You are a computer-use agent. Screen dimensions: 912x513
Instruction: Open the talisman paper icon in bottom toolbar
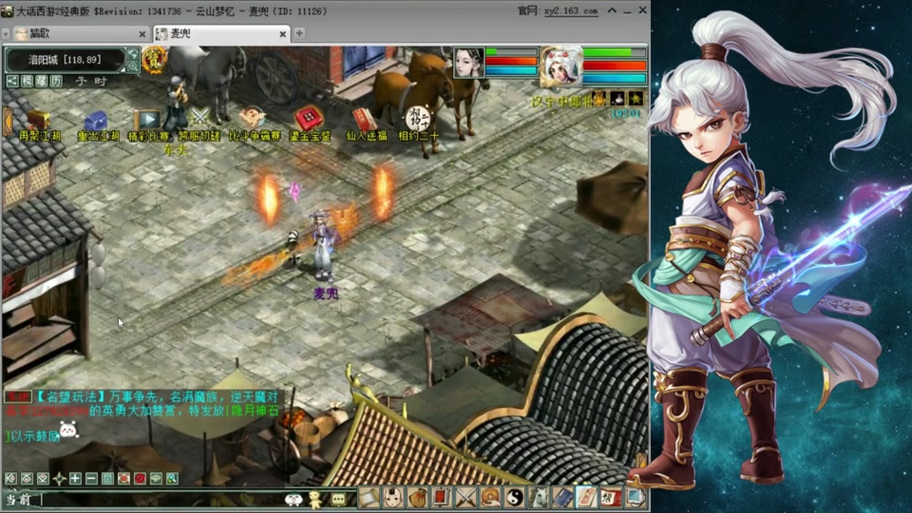tap(586, 497)
